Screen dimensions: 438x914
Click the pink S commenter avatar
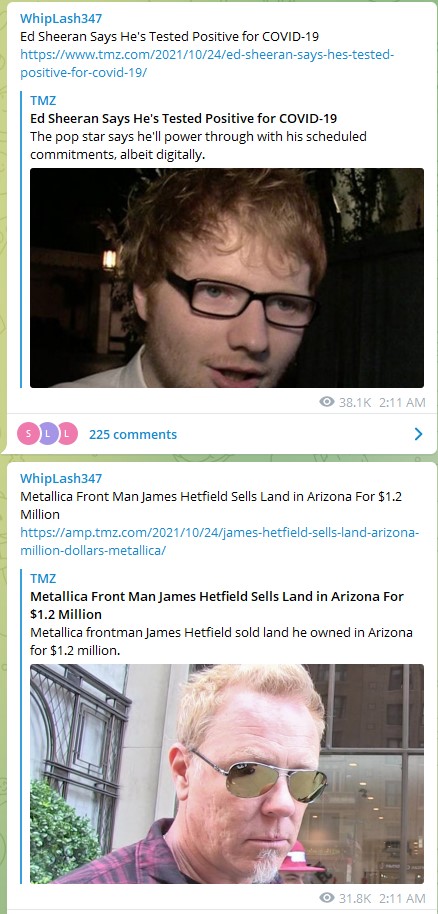28,434
